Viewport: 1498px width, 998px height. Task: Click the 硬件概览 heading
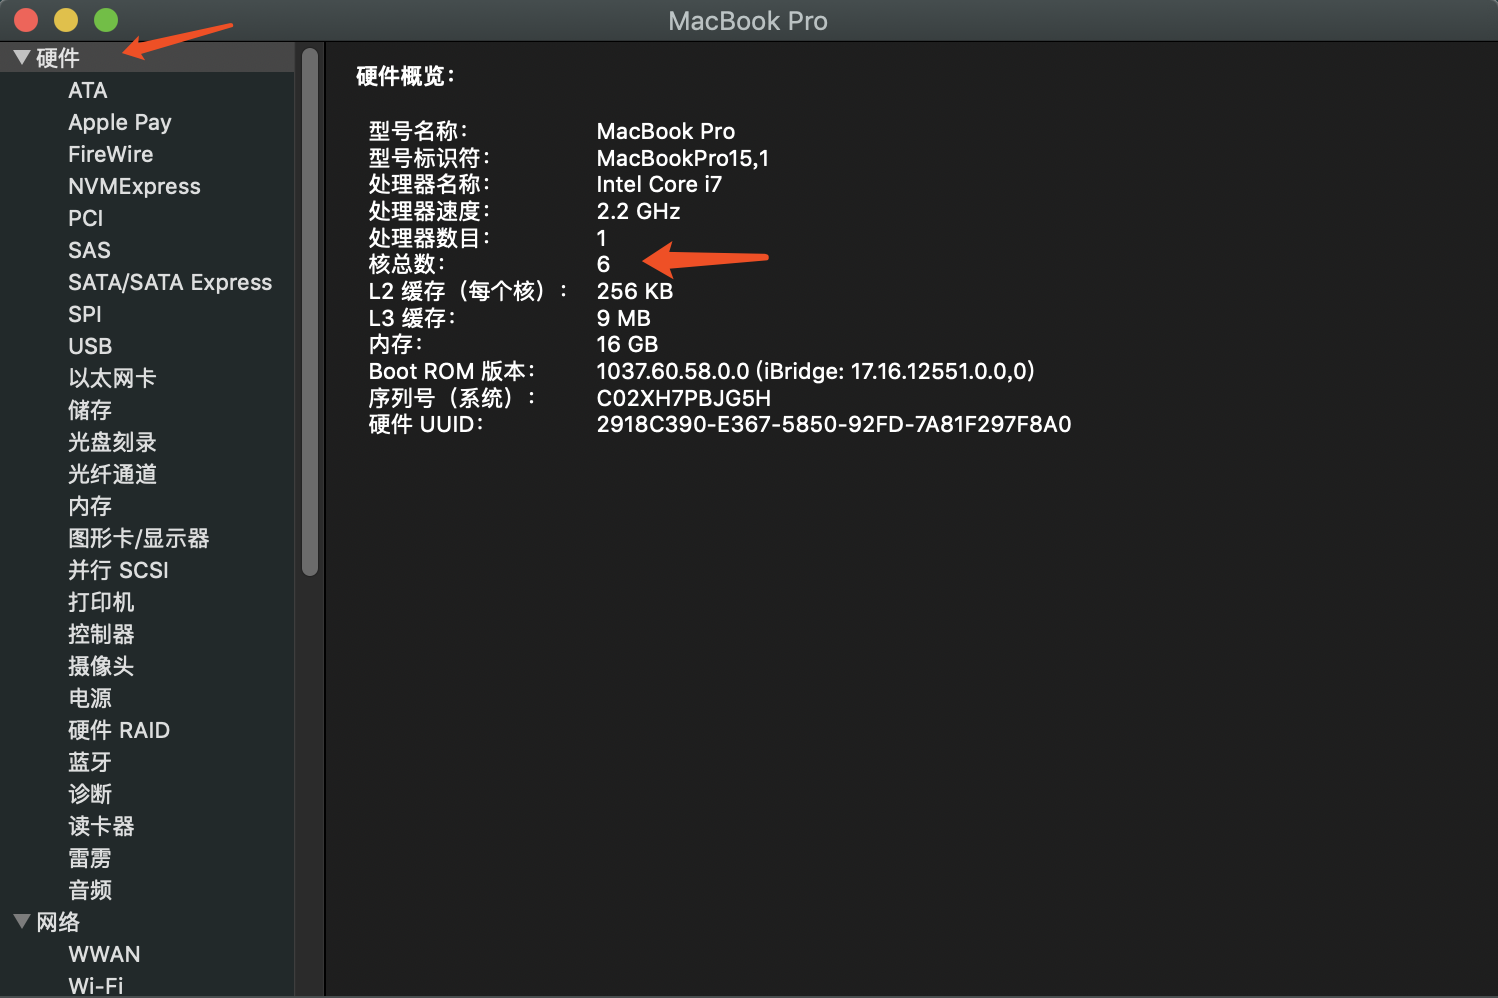click(406, 76)
